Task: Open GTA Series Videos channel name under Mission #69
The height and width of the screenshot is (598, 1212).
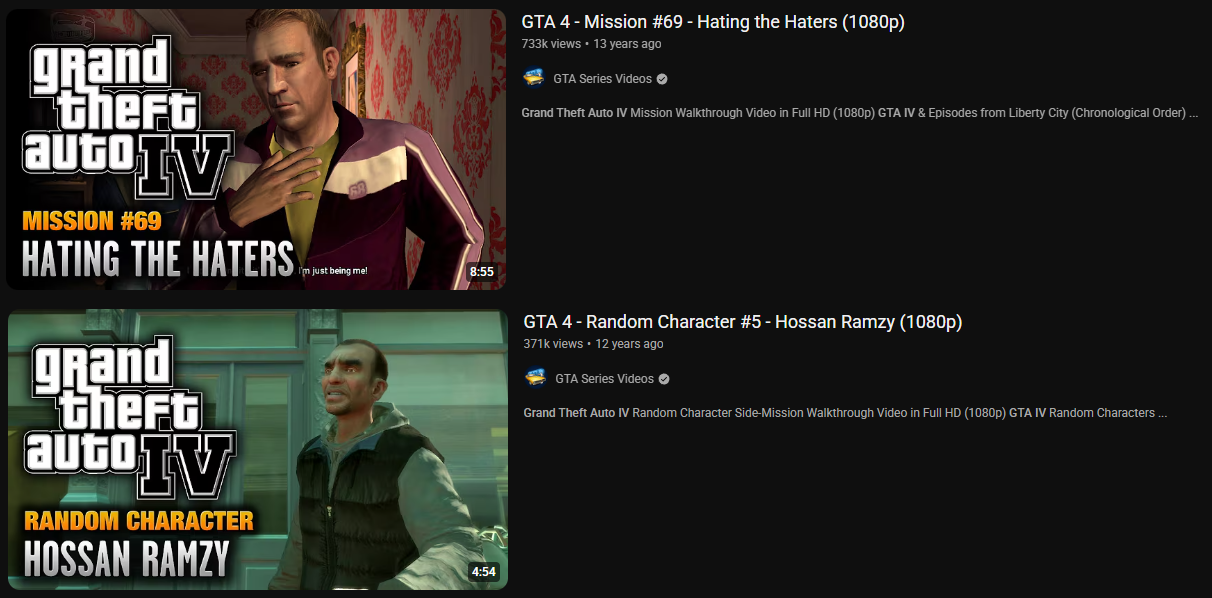Action: click(x=602, y=79)
